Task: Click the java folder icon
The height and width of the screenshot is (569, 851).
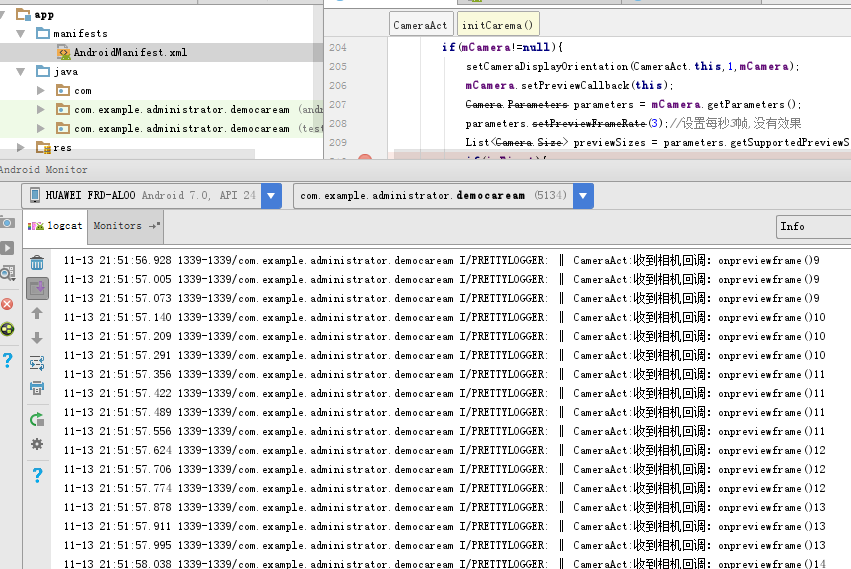Action: click(43, 71)
